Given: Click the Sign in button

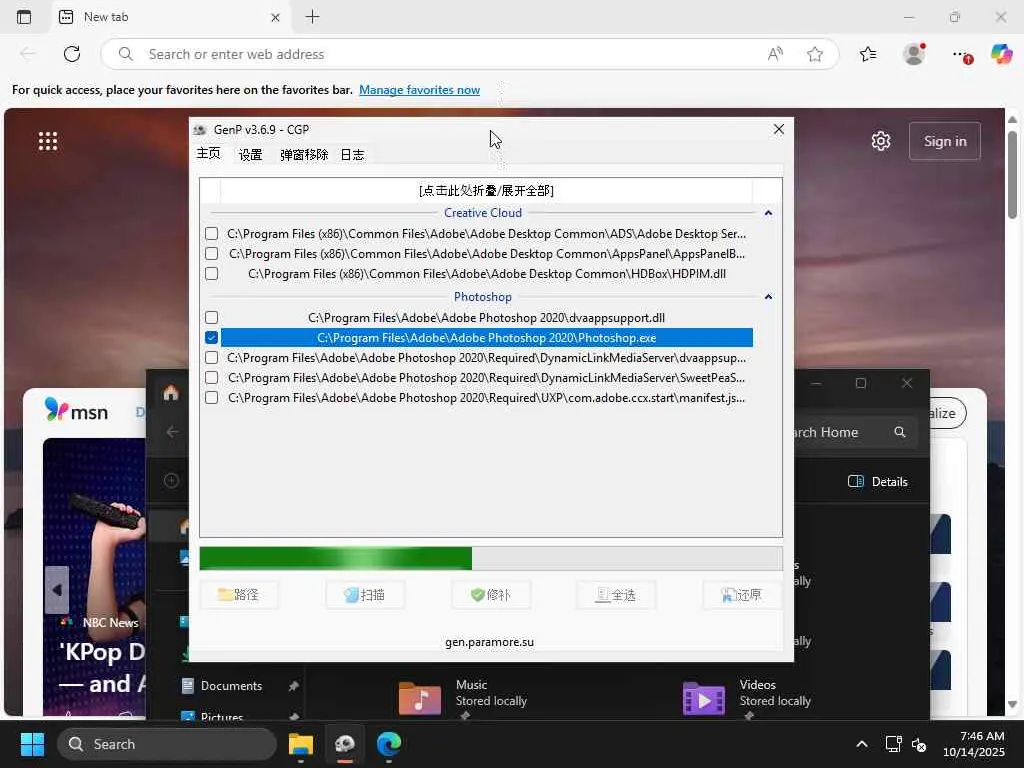Looking at the screenshot, I should [x=944, y=141].
